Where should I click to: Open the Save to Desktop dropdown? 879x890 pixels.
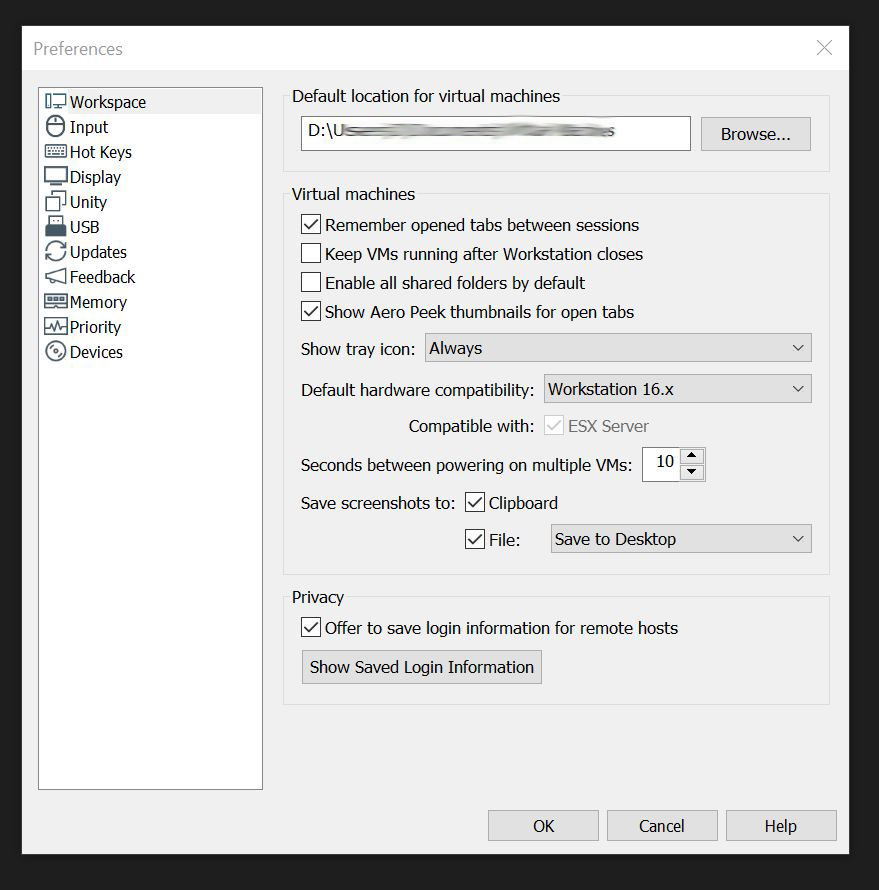coord(680,539)
